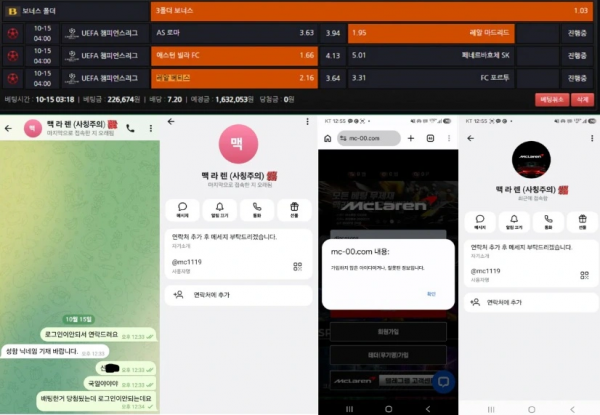The height and width of the screenshot is (415, 600).
Task: Open QR code icon on pink-avatar profile
Action: (298, 267)
